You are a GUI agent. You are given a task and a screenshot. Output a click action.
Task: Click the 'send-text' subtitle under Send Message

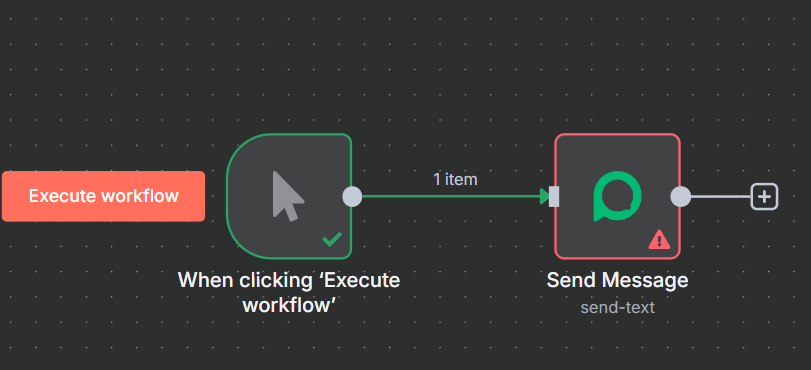tap(617, 307)
